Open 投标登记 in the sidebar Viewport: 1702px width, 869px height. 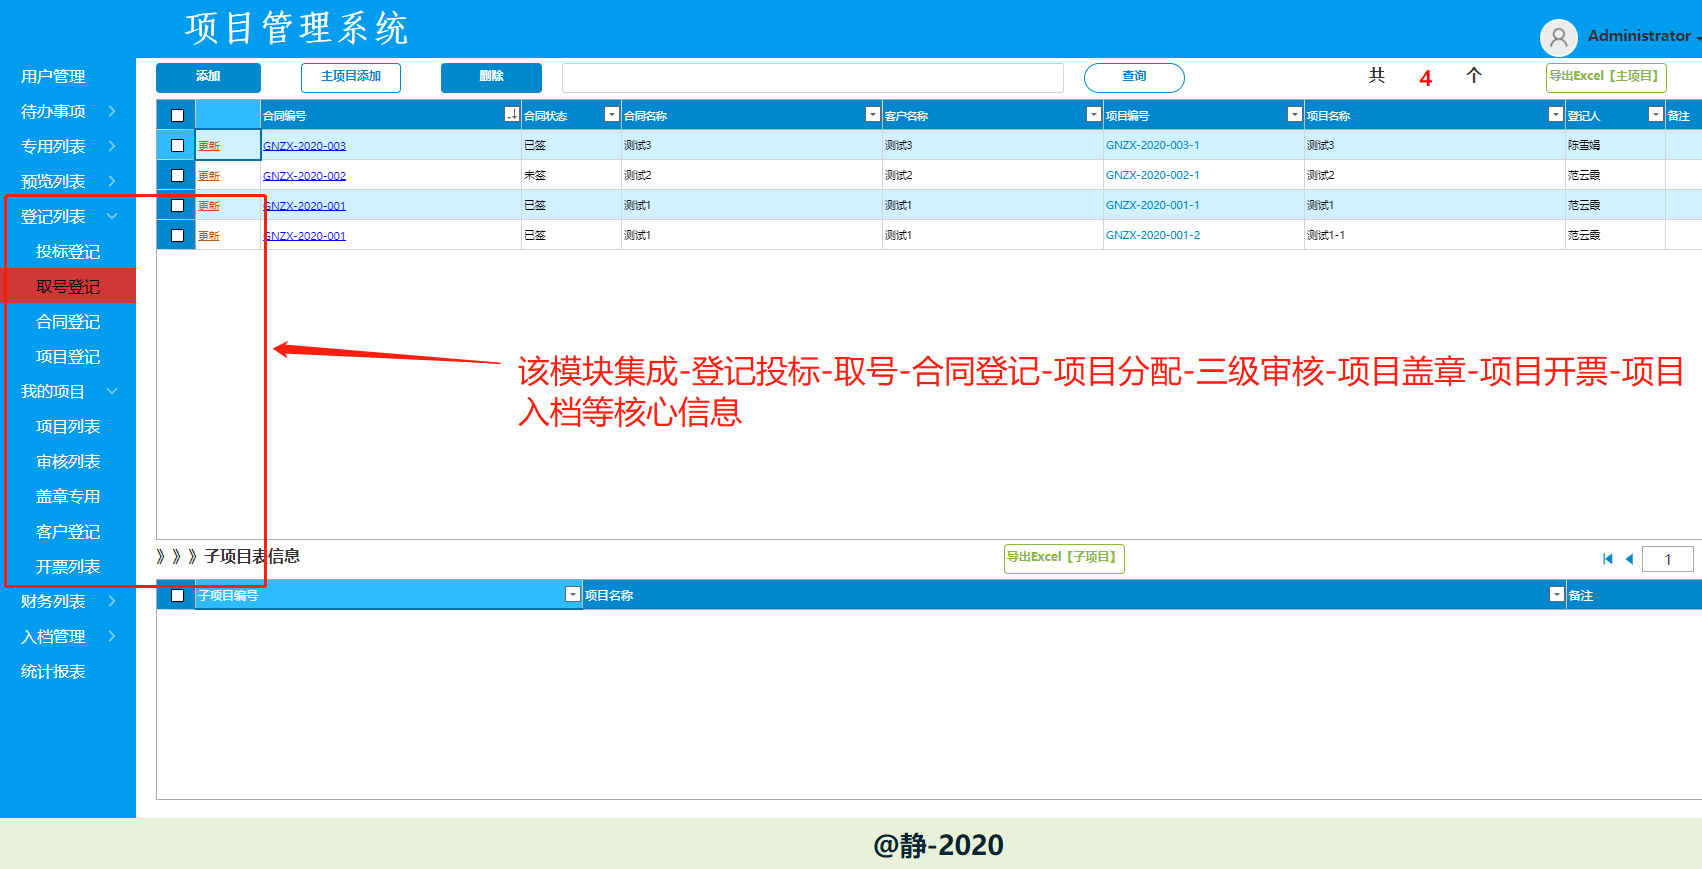(68, 251)
